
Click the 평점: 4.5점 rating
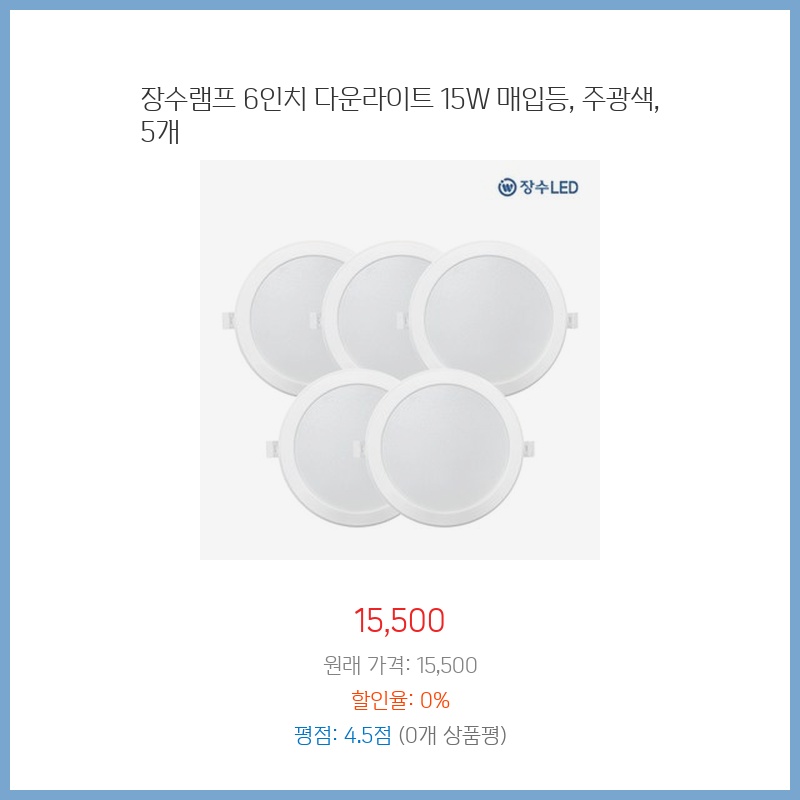click(x=342, y=735)
